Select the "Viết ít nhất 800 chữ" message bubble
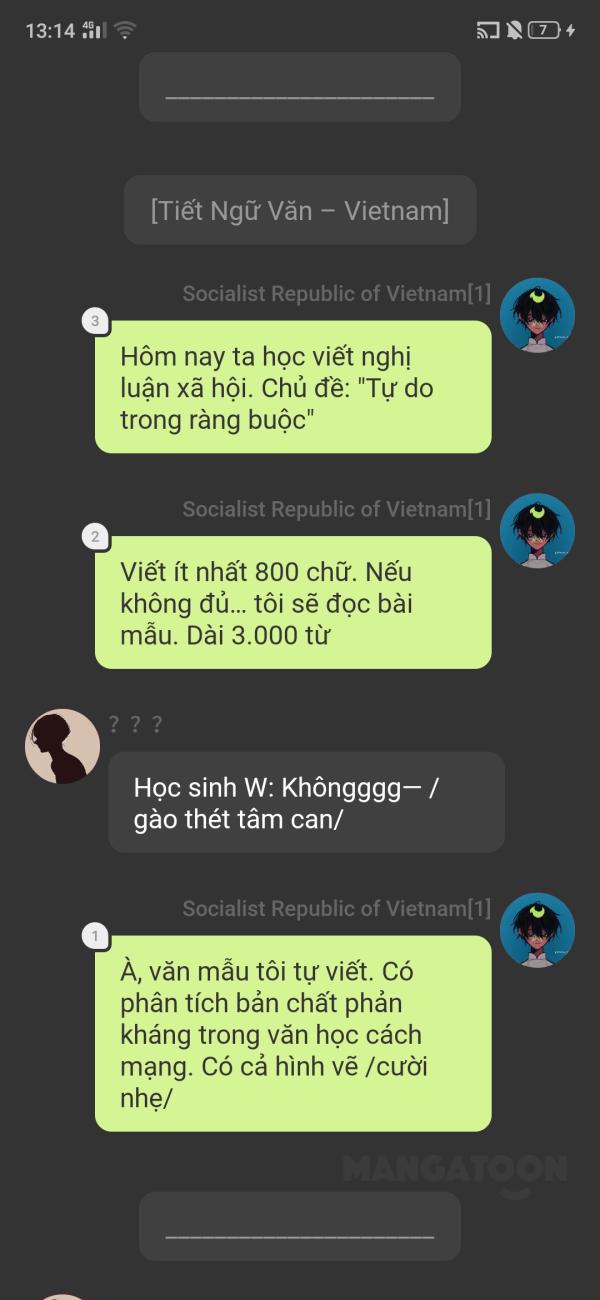 [x=293, y=603]
